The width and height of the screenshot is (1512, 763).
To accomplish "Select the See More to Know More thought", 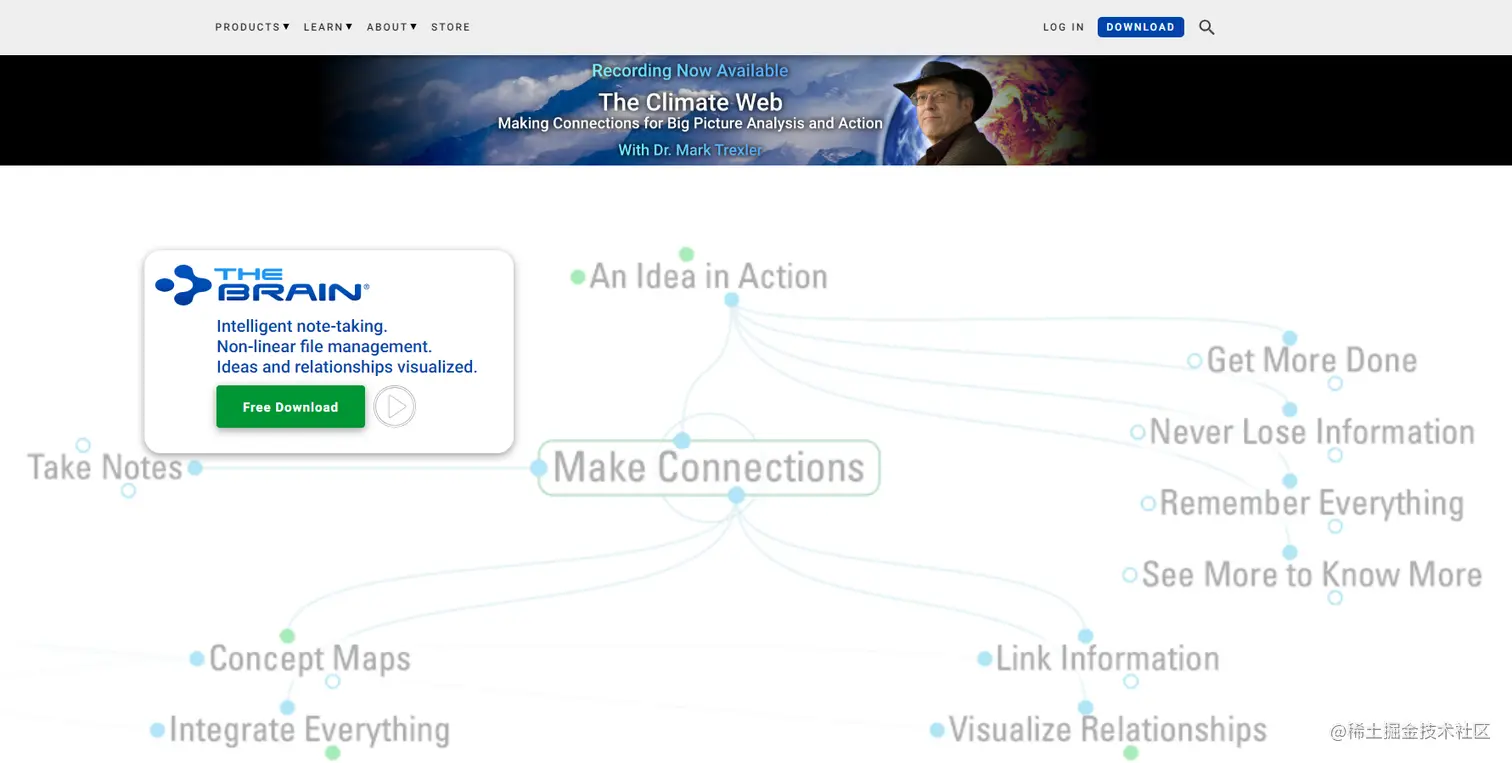I will pos(1312,575).
